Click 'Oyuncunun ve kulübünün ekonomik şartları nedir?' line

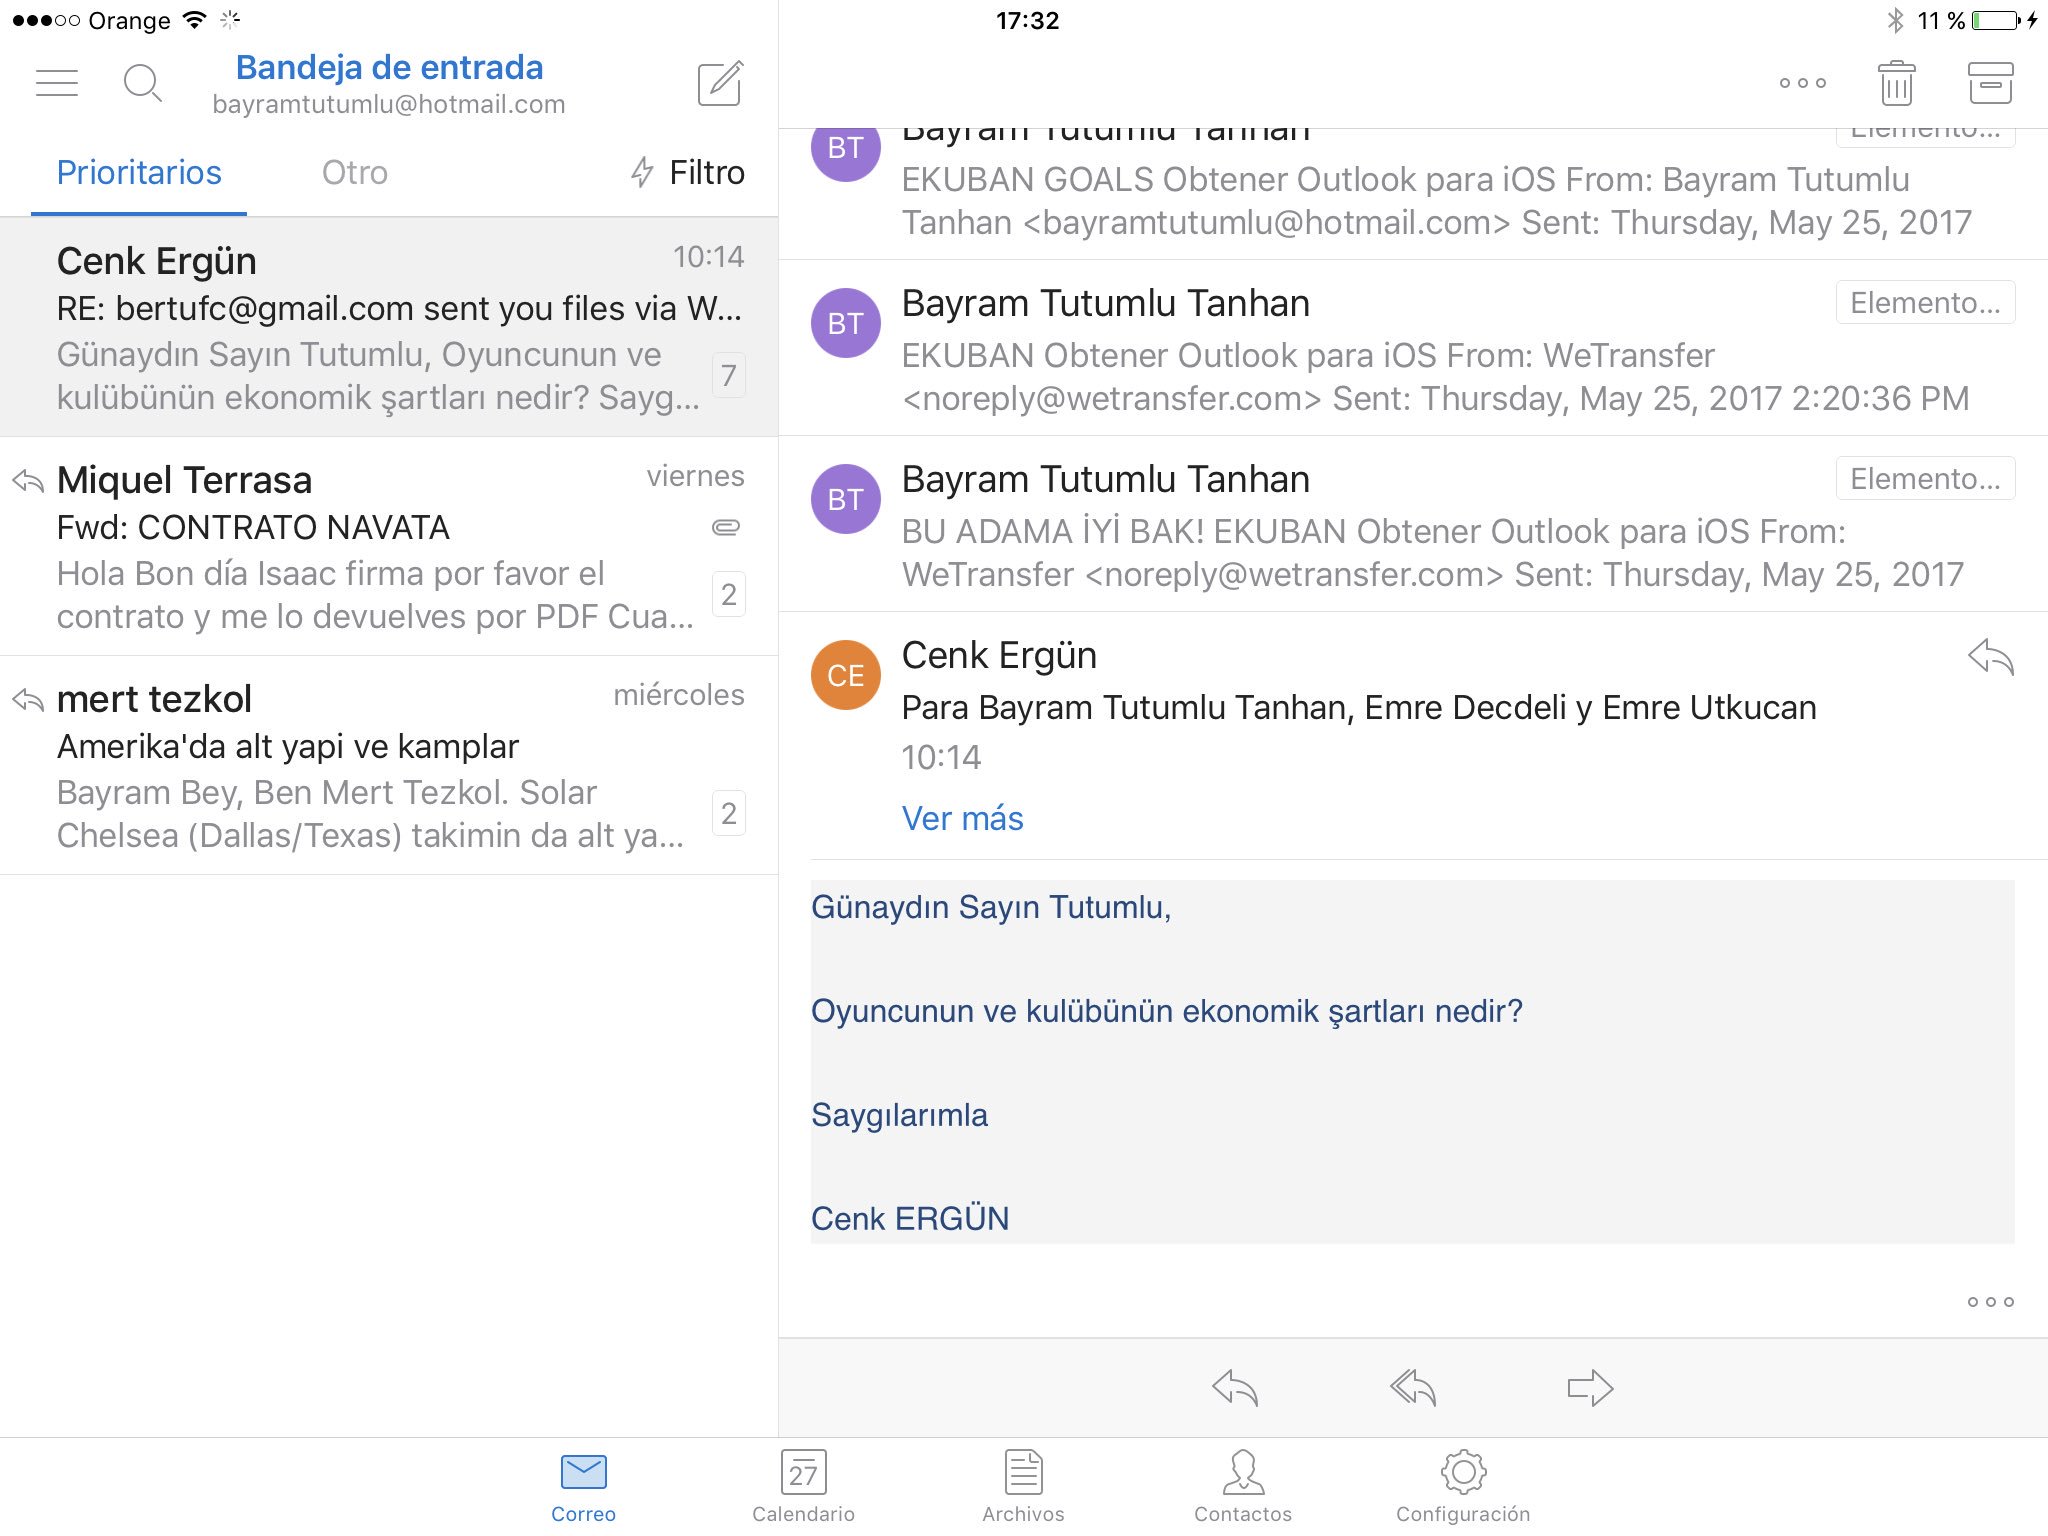(x=1167, y=1011)
